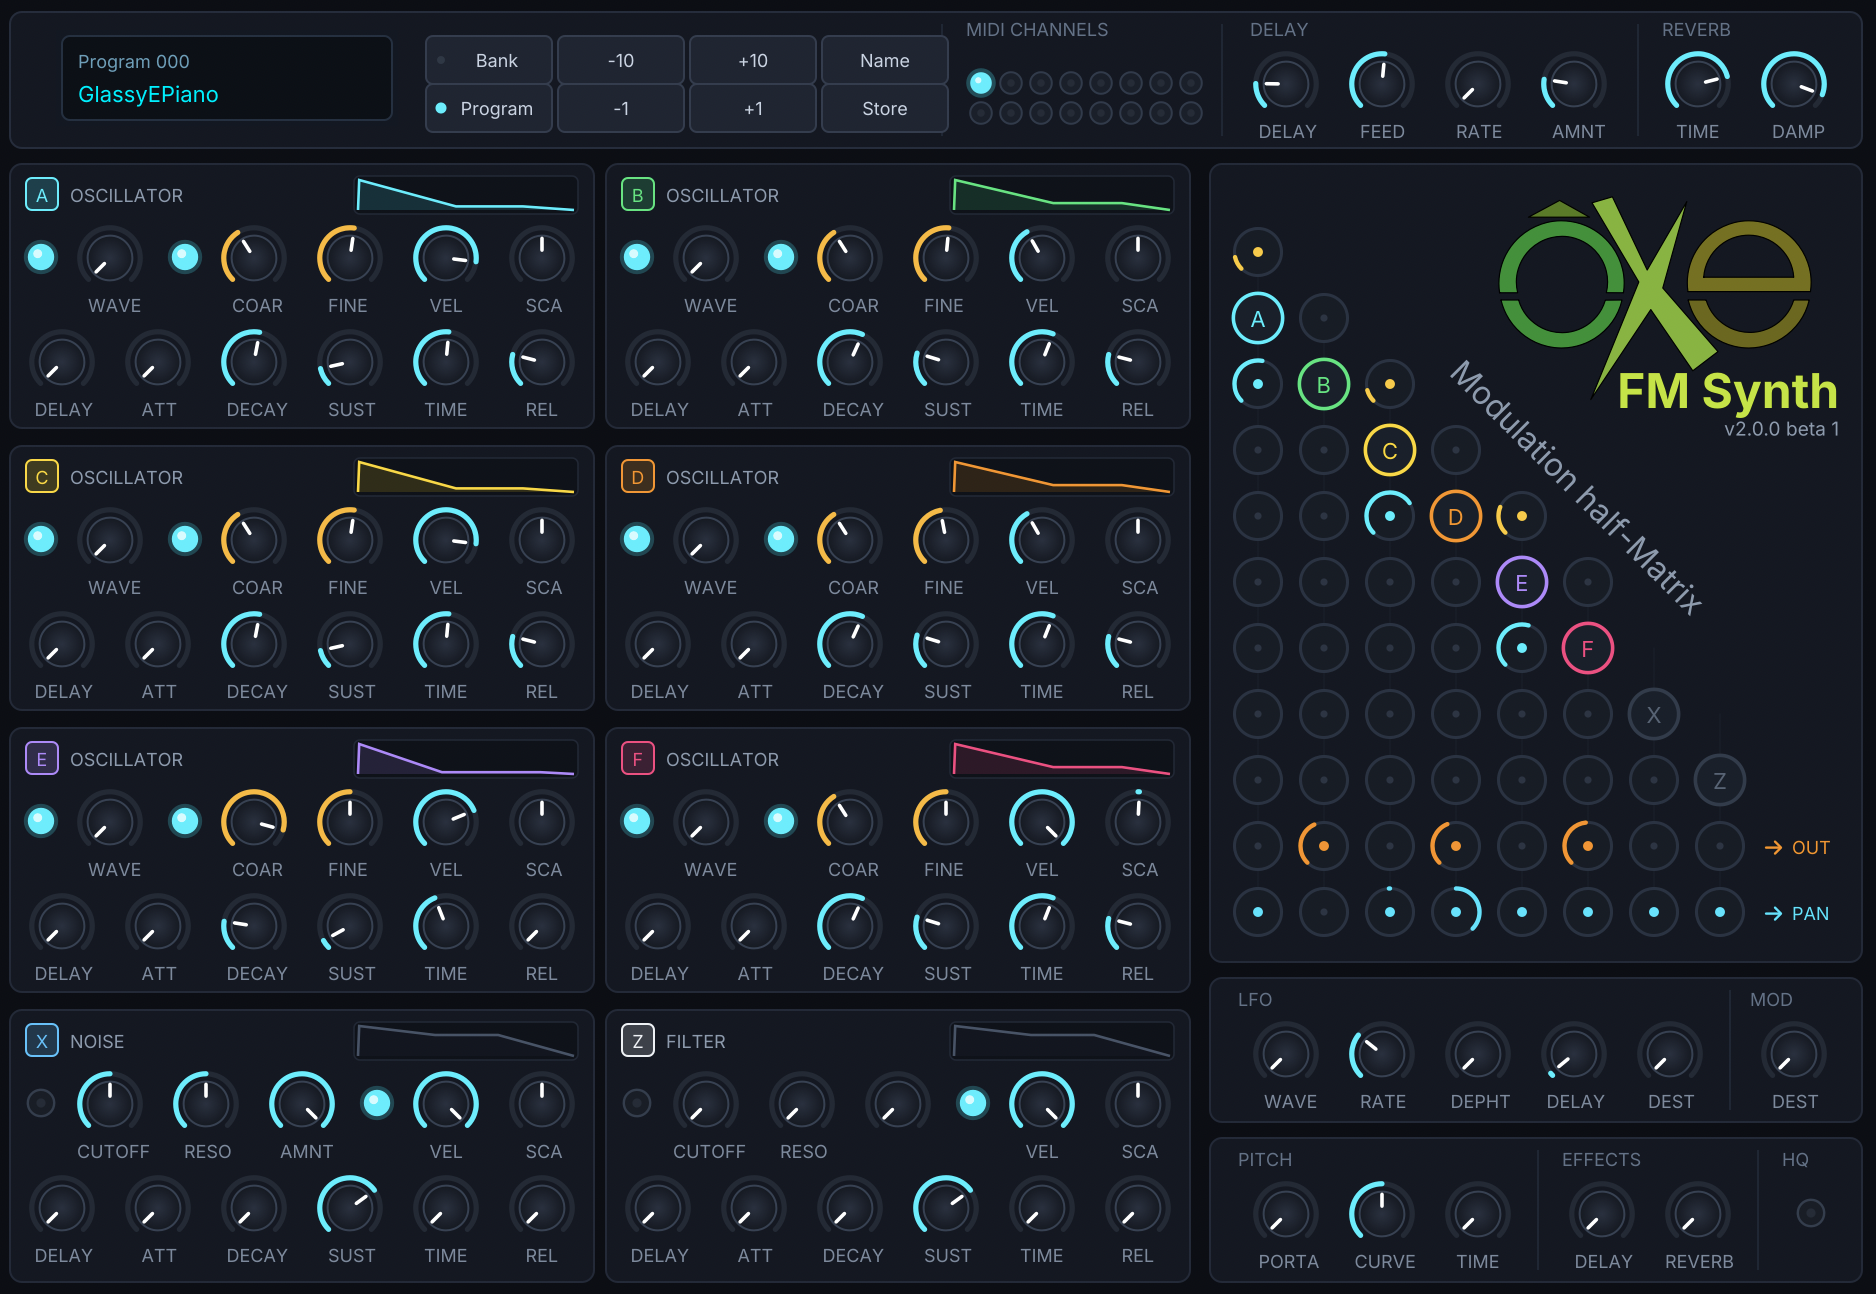This screenshot has width=1876, height=1294.
Task: Adjust the MOD DEST knob
Action: 1794,1055
